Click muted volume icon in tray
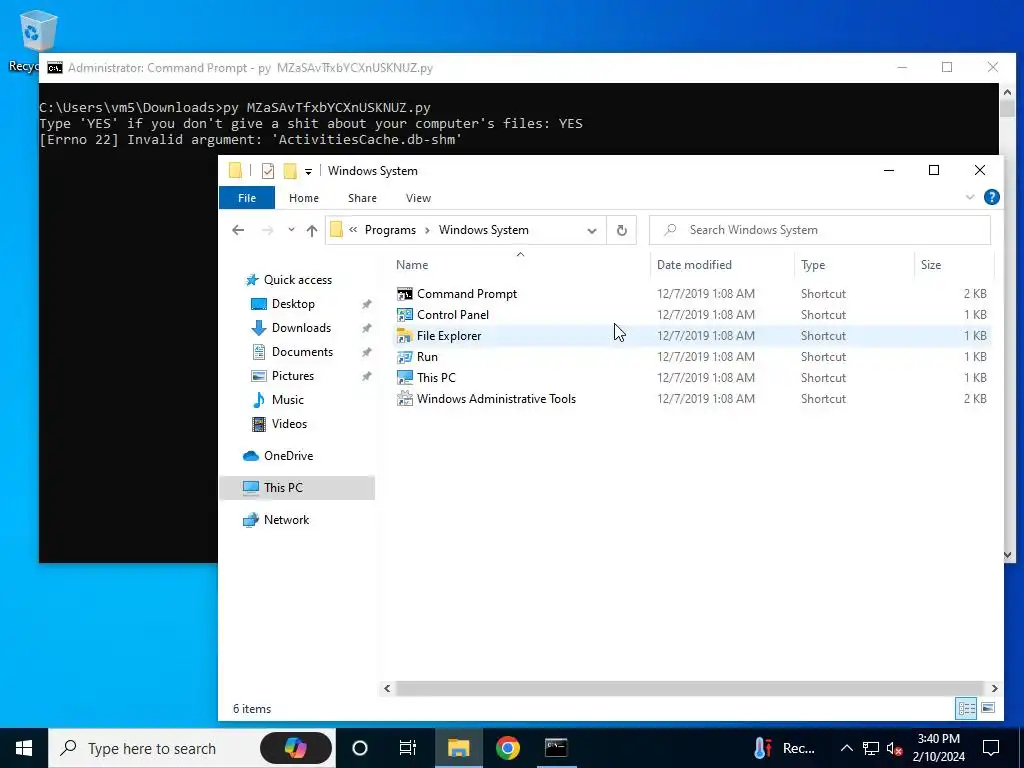Screen dimensions: 1024x768 895,748
